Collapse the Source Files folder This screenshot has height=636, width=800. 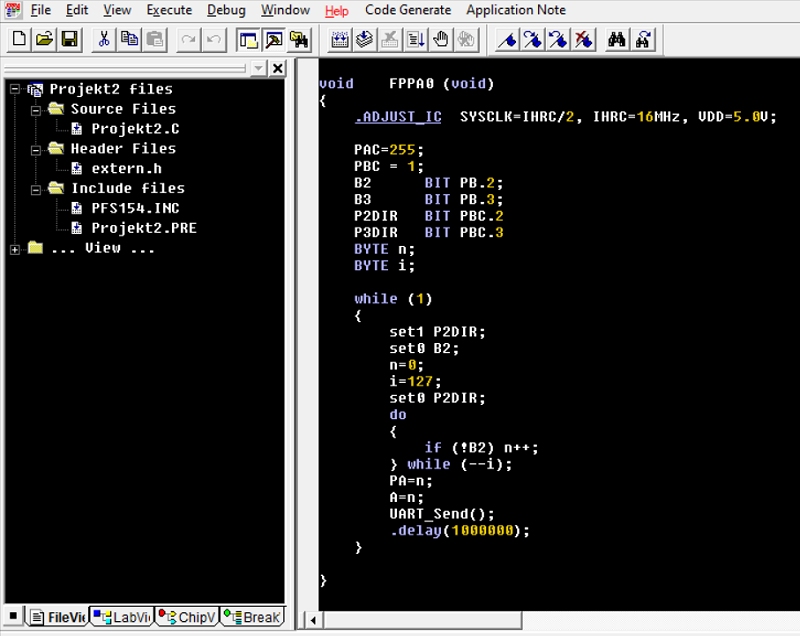coord(35,109)
